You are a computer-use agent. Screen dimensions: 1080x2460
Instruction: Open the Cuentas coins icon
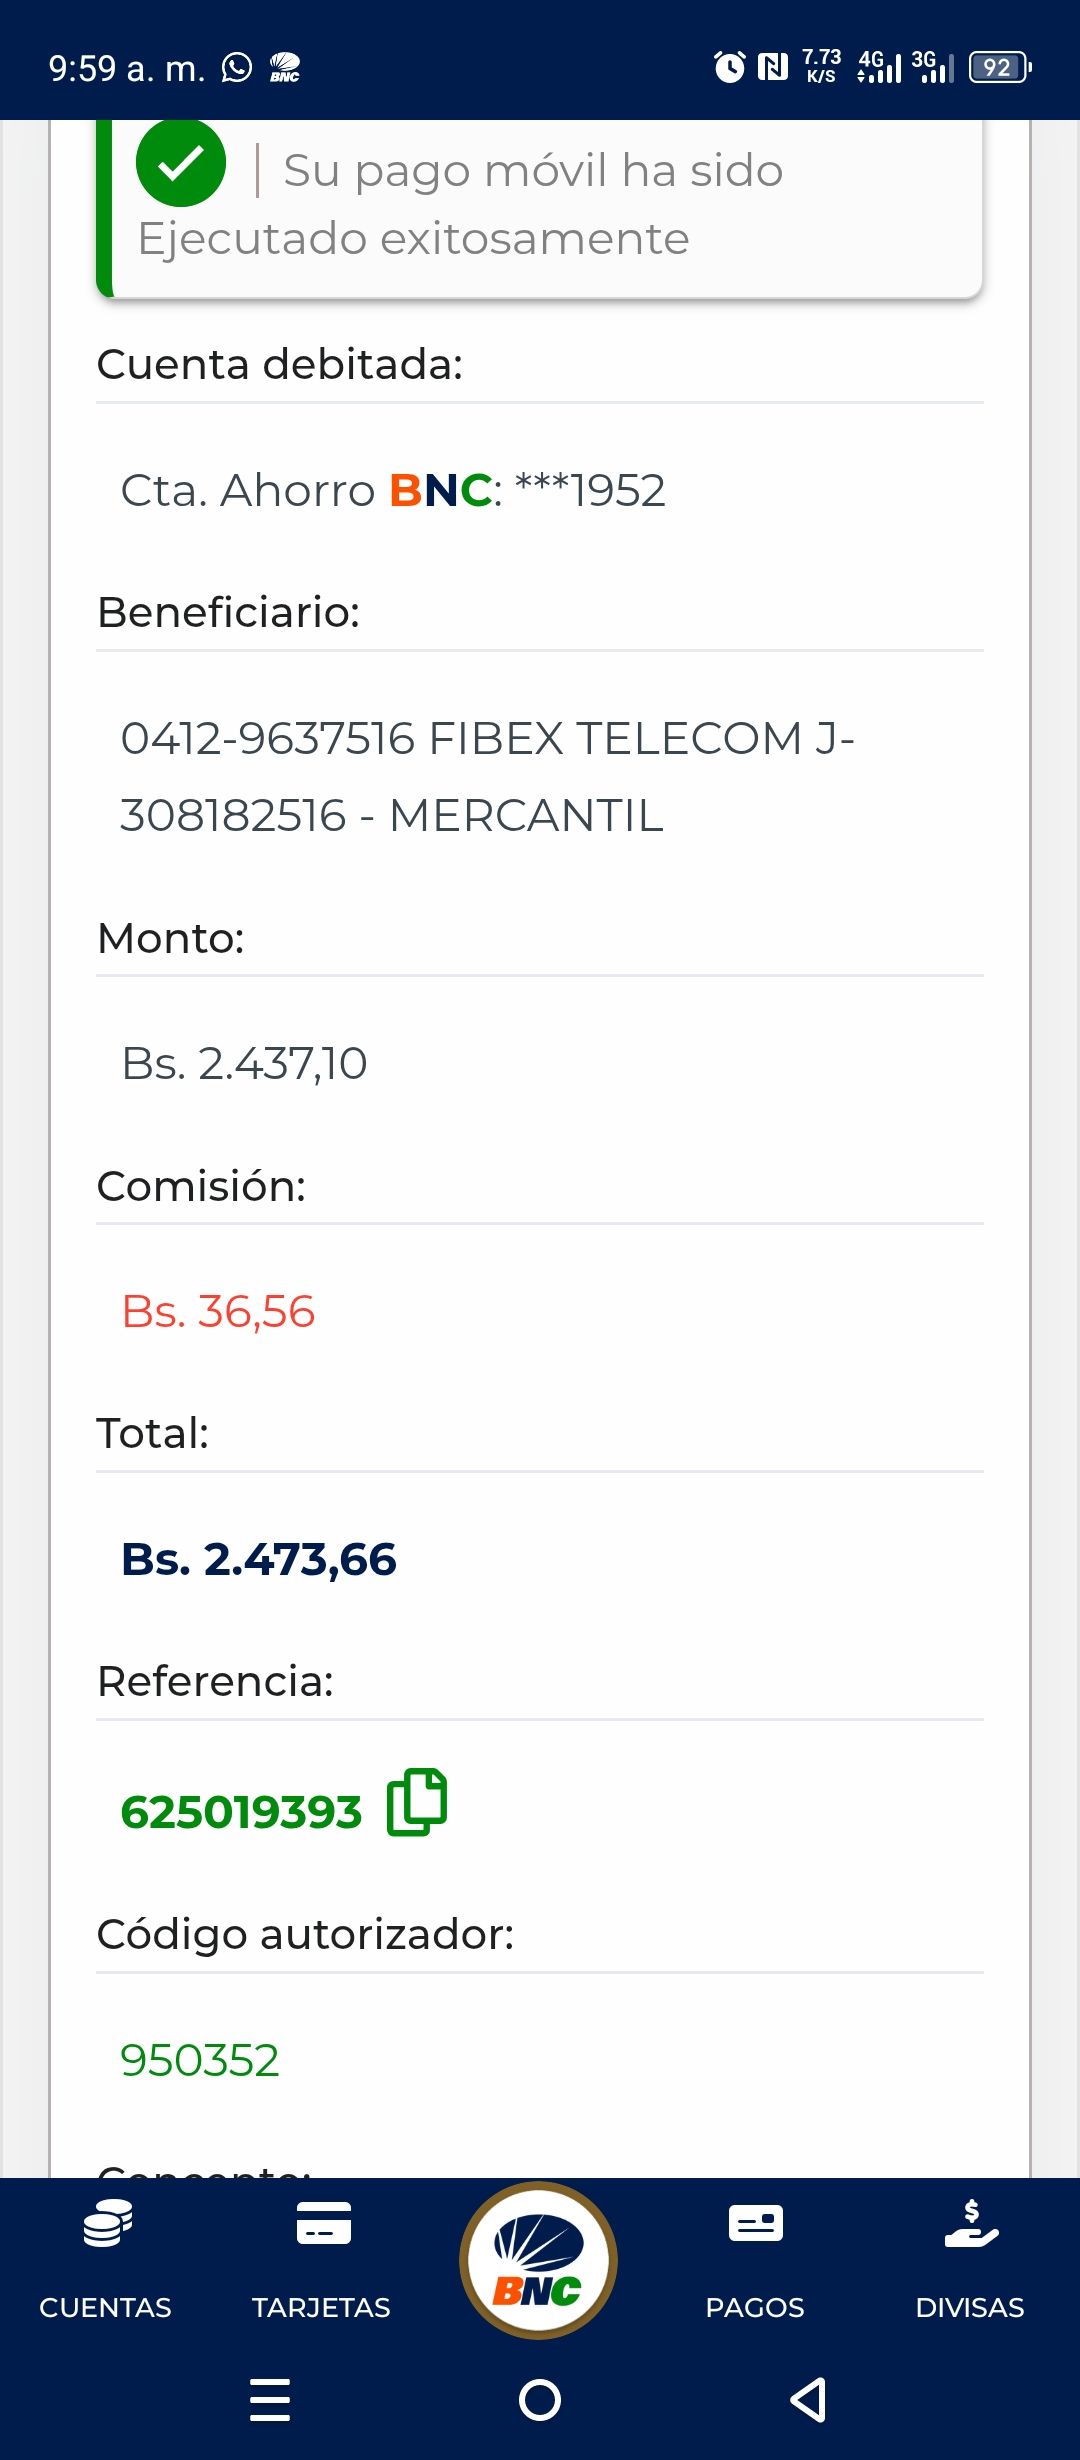(x=107, y=2224)
